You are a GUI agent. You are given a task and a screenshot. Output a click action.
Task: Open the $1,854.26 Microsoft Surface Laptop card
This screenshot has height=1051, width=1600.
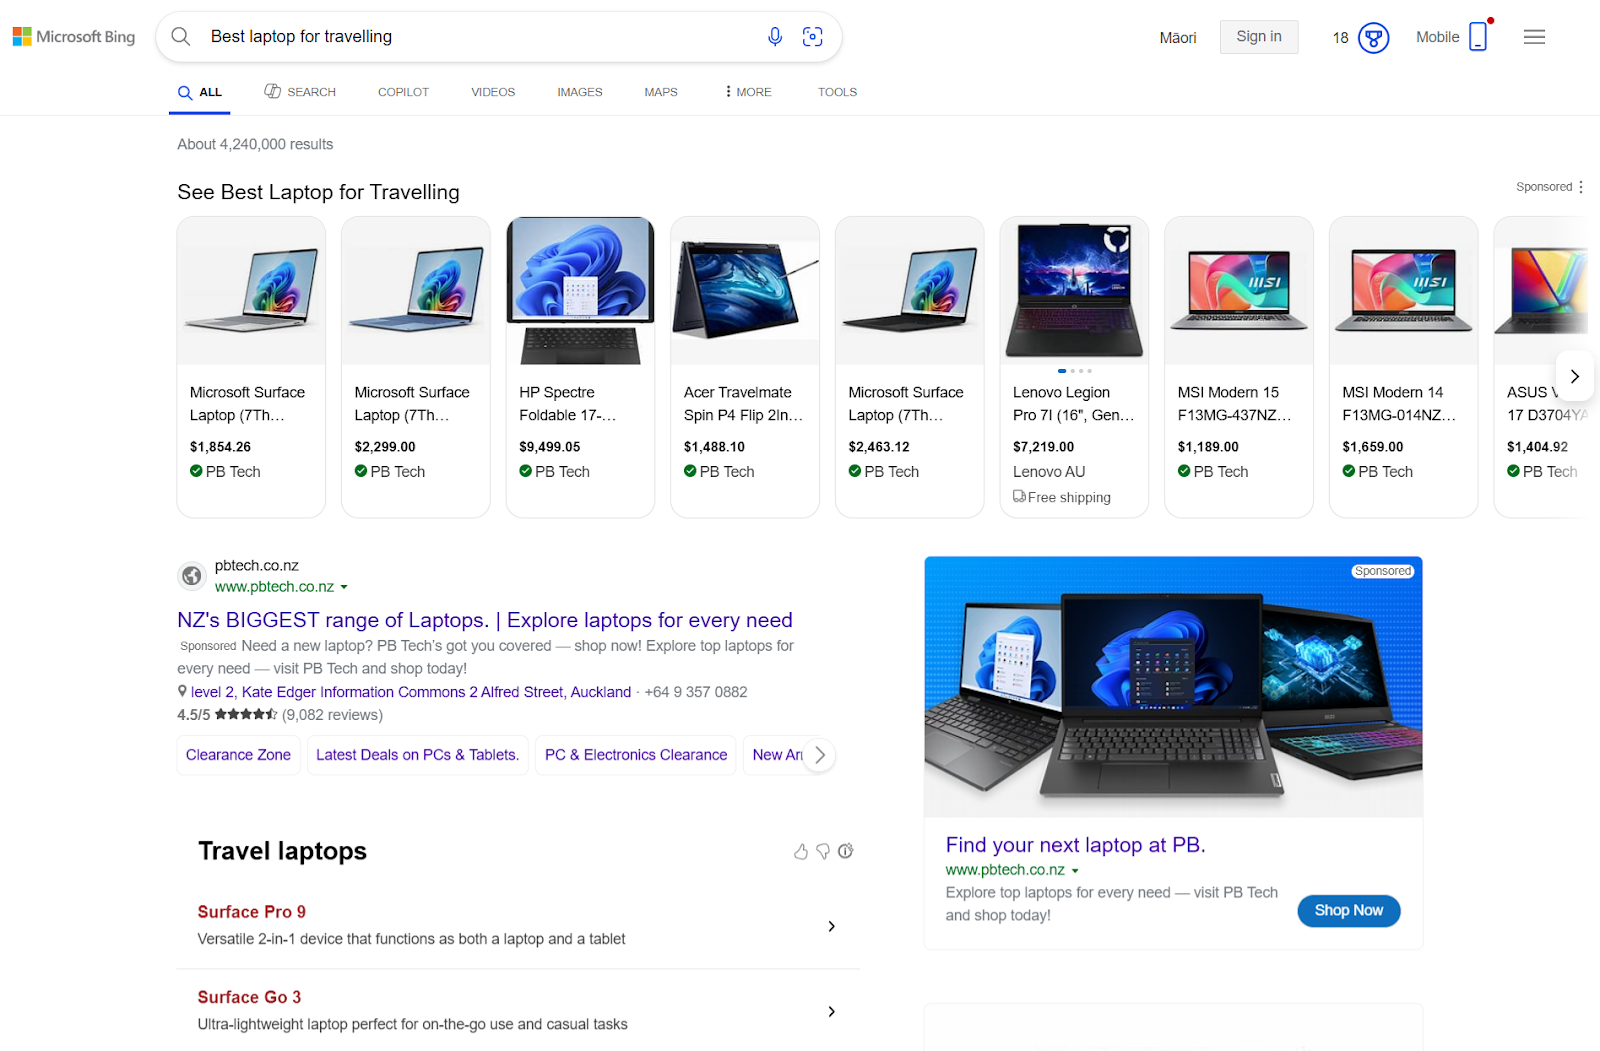[251, 367]
